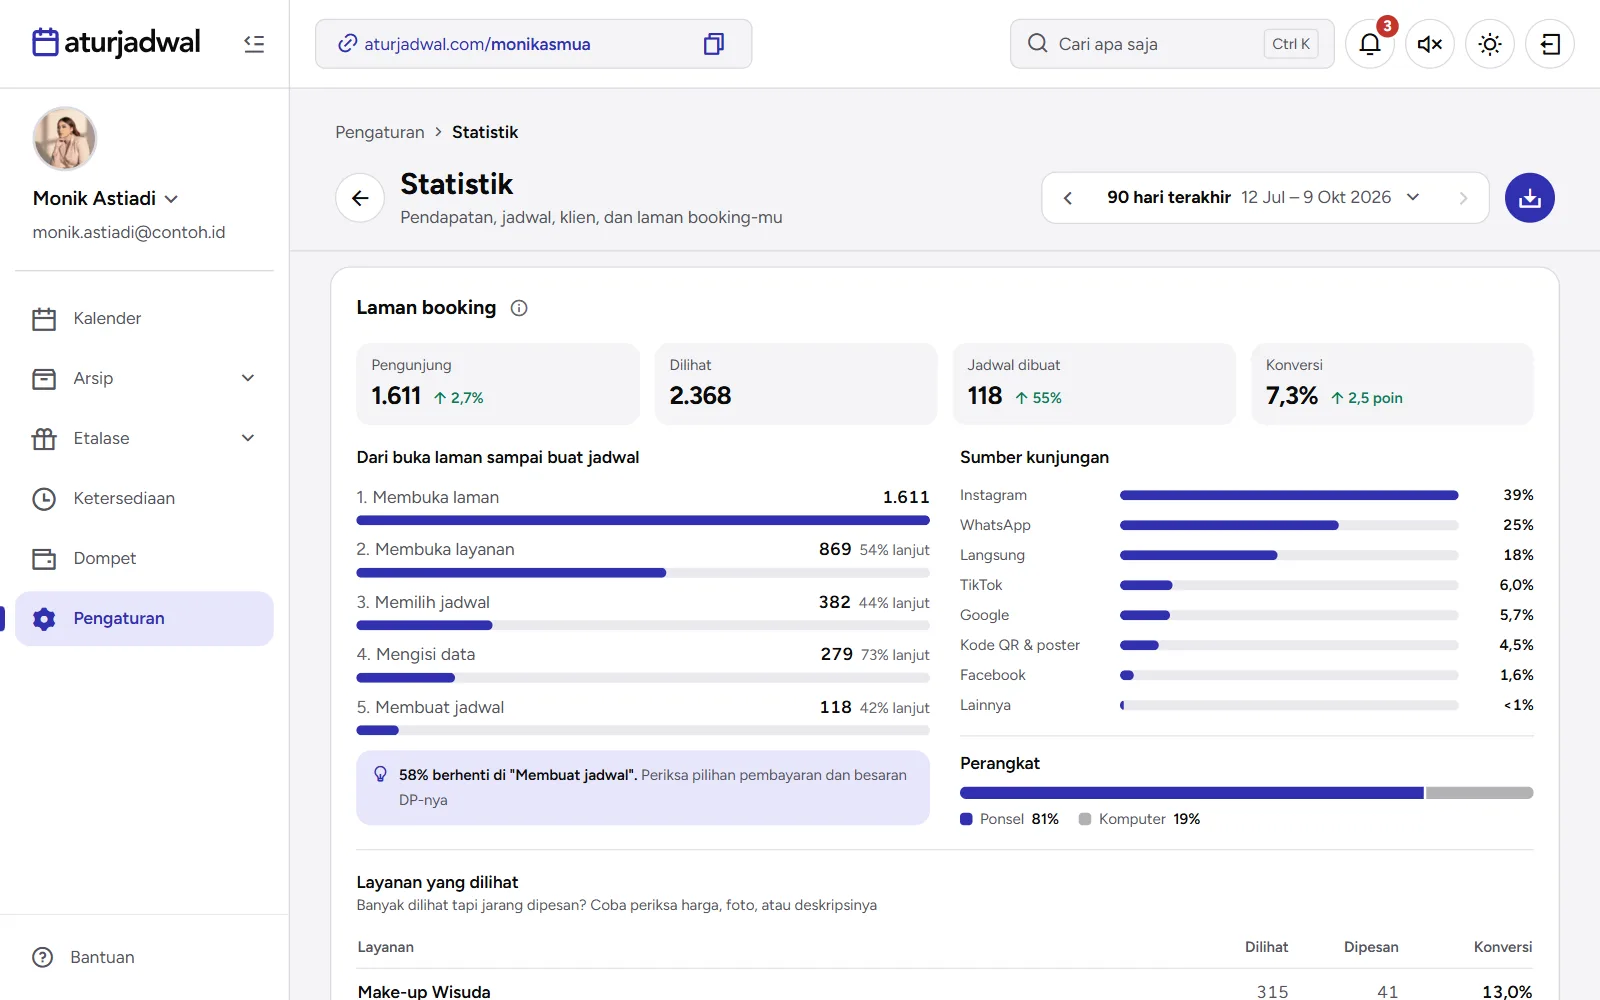Select Pengaturan in the sidebar
This screenshot has height=1000, width=1600.
click(144, 618)
